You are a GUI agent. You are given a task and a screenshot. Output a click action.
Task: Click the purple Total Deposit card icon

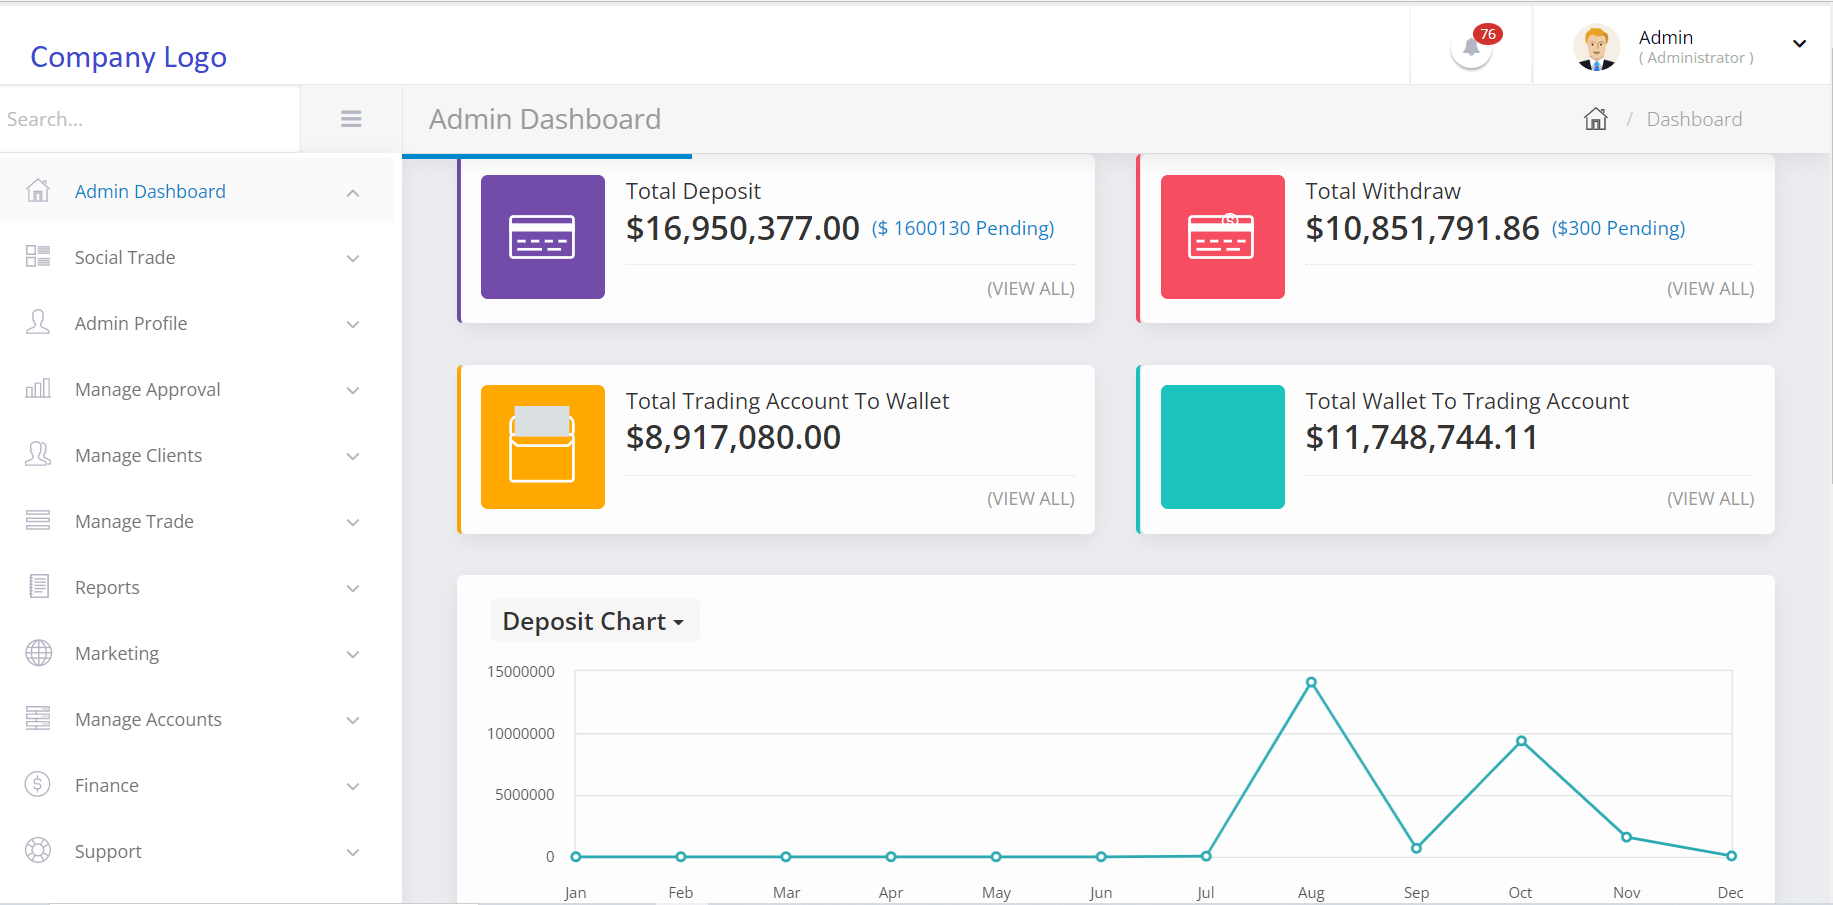point(542,237)
